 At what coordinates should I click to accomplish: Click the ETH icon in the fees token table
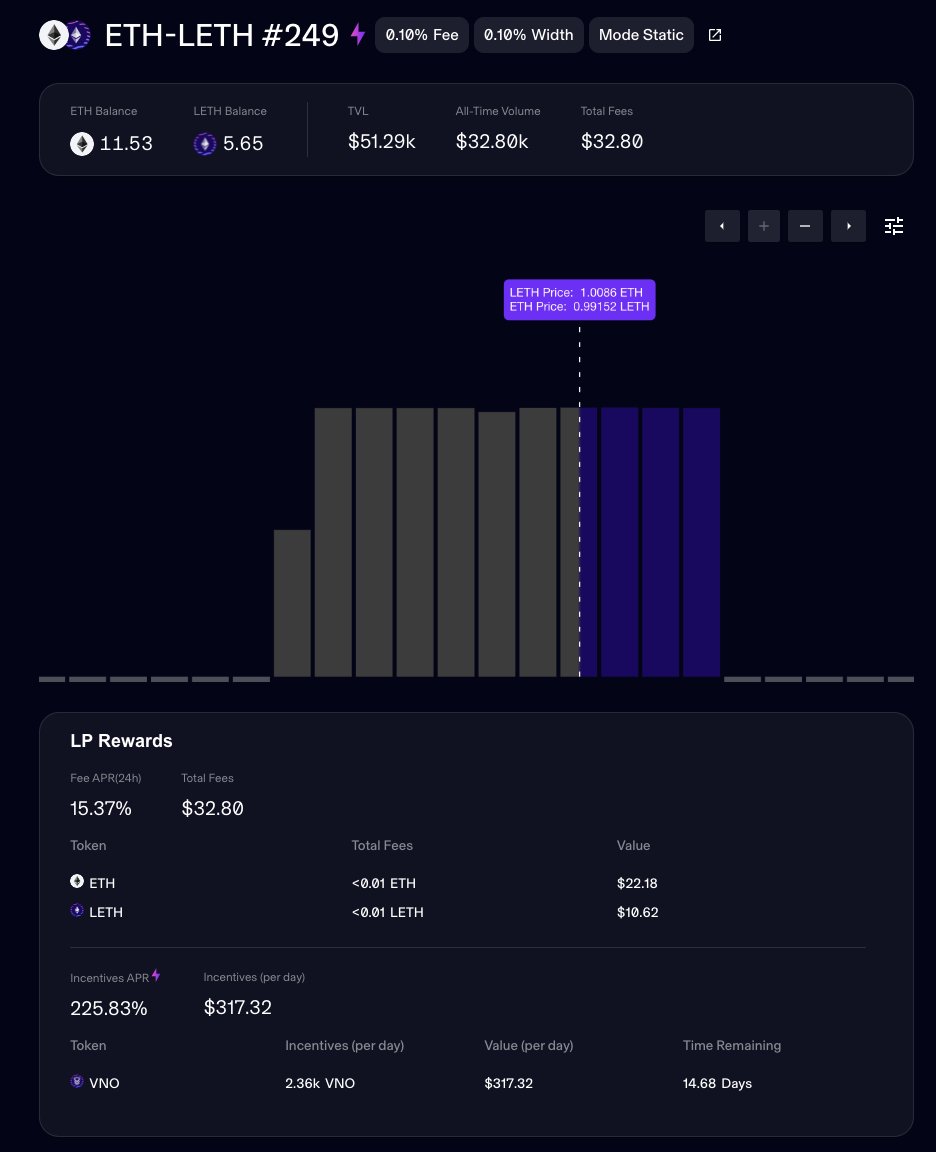click(76, 881)
